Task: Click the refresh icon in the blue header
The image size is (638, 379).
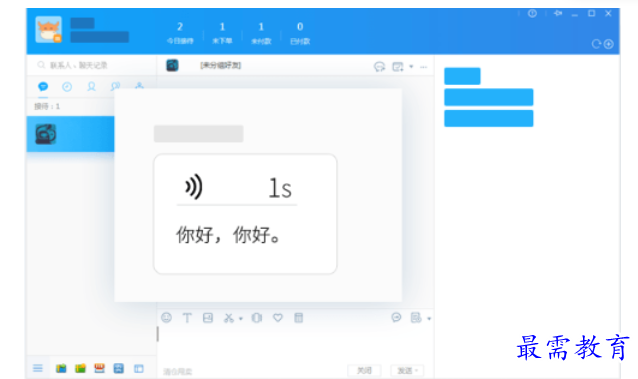Action: click(596, 44)
